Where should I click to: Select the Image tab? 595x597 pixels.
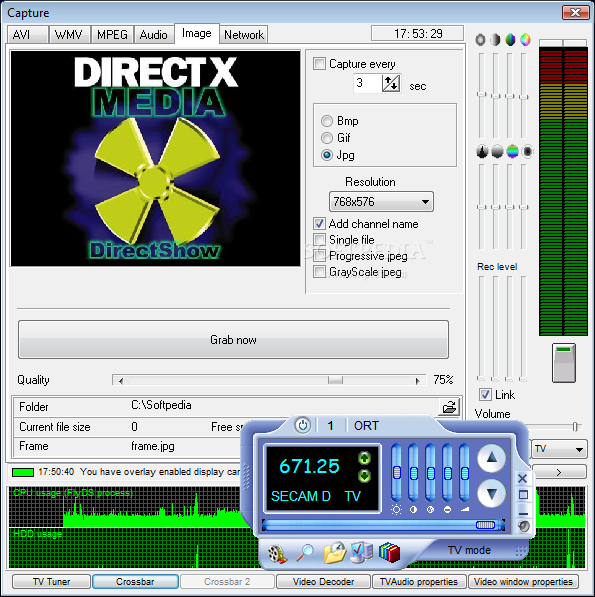(197, 34)
